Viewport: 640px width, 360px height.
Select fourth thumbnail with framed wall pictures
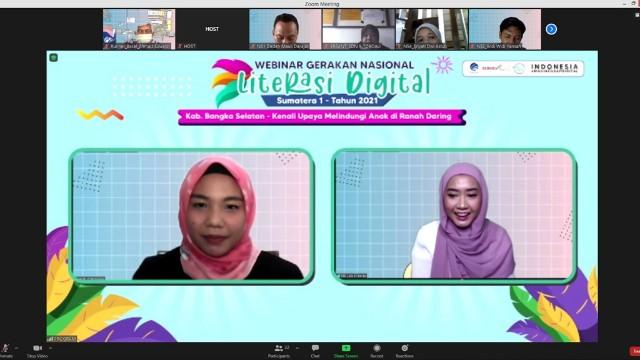358,29
